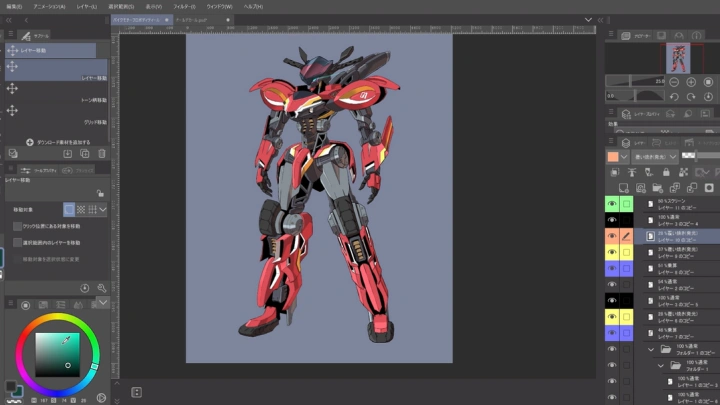Toggle Set as Reference Layer icon
The height and width of the screenshot is (405, 720).
632,172
